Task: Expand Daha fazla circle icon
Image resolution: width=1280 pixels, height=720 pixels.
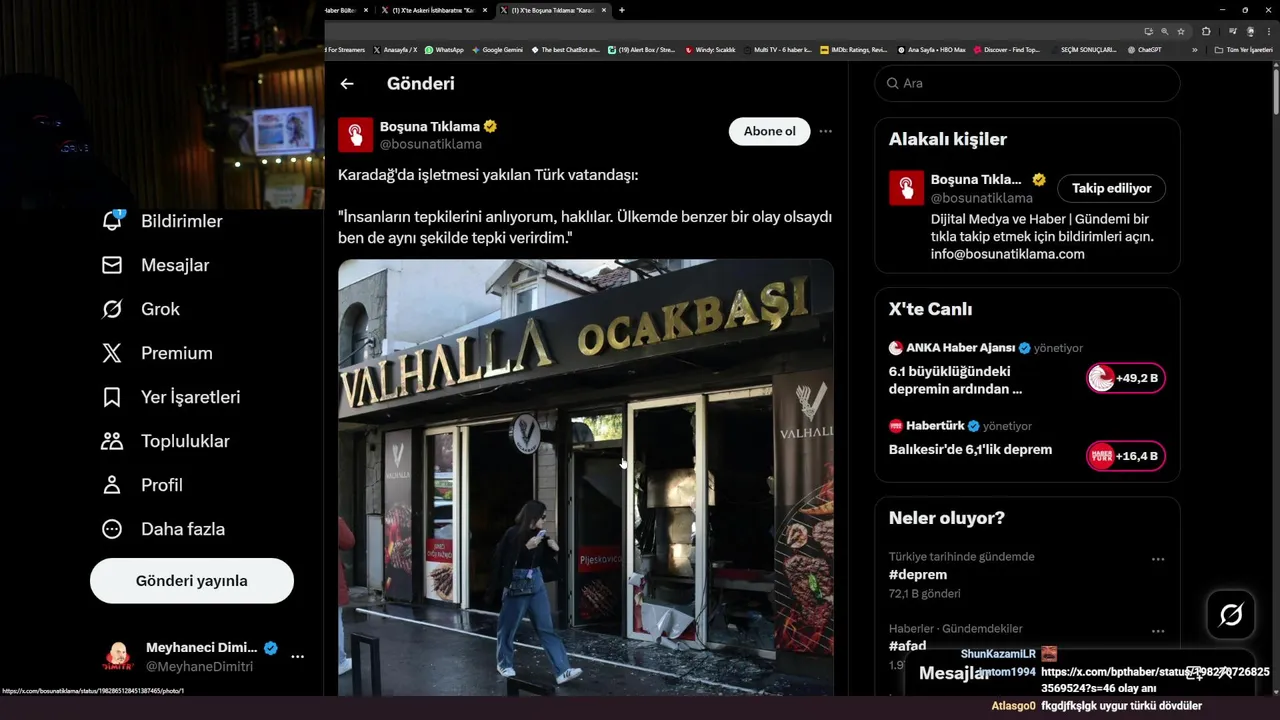Action: (112, 529)
